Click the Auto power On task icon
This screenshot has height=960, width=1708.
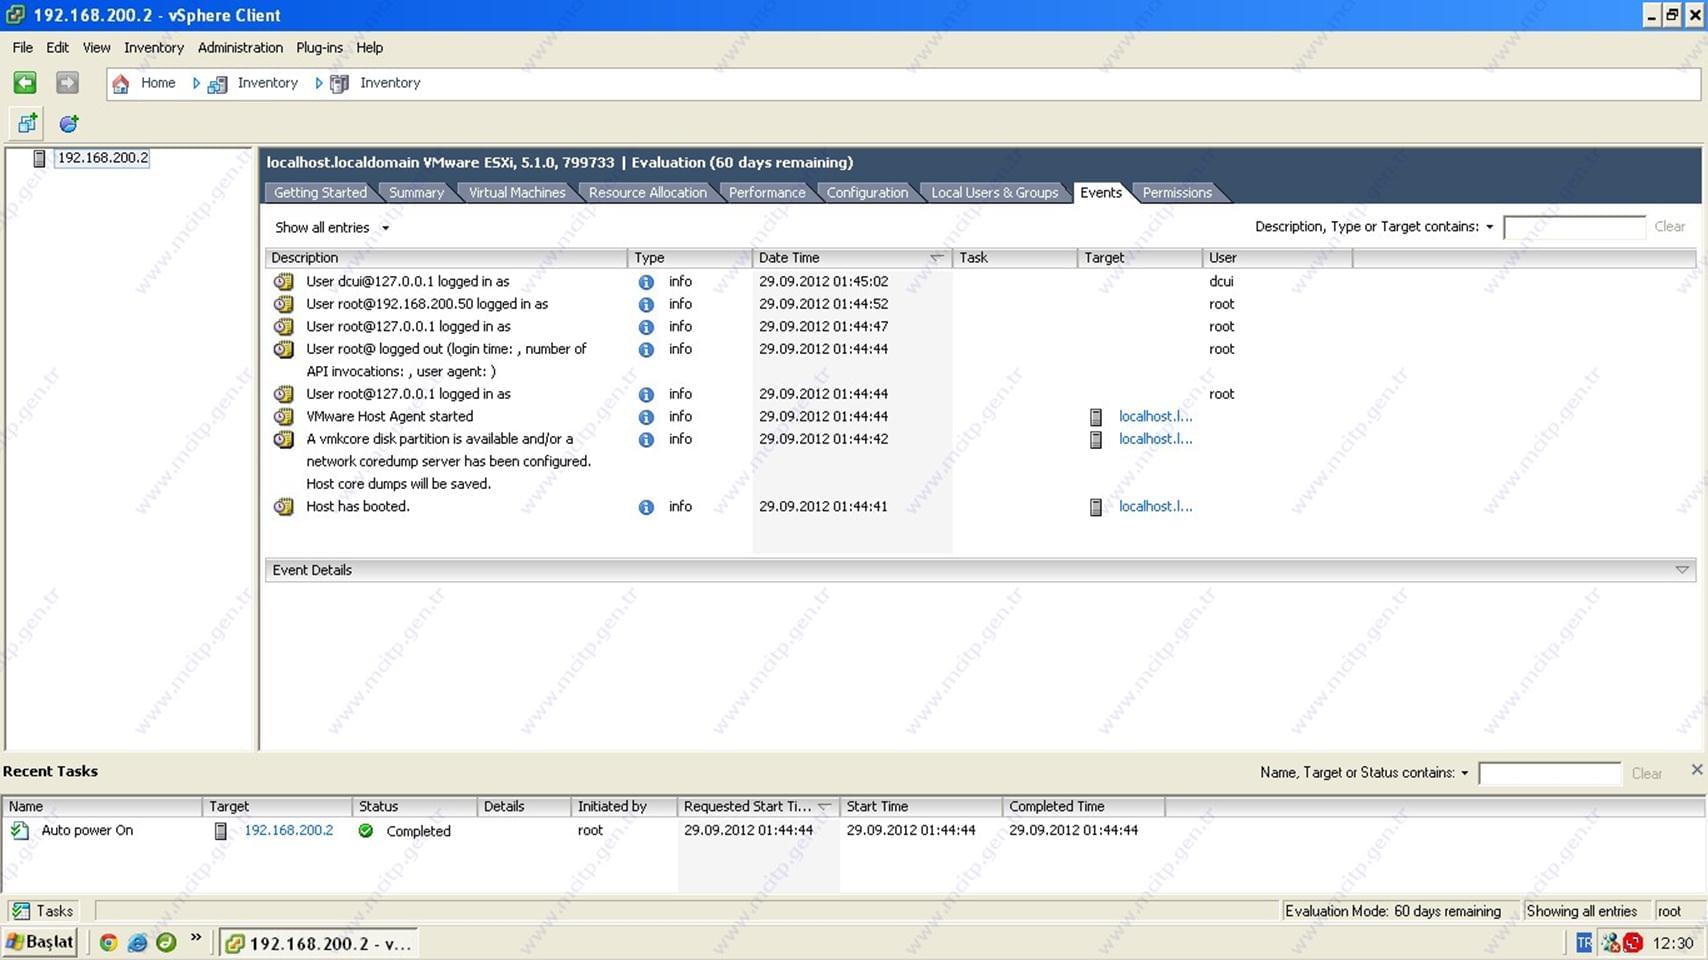[x=20, y=830]
